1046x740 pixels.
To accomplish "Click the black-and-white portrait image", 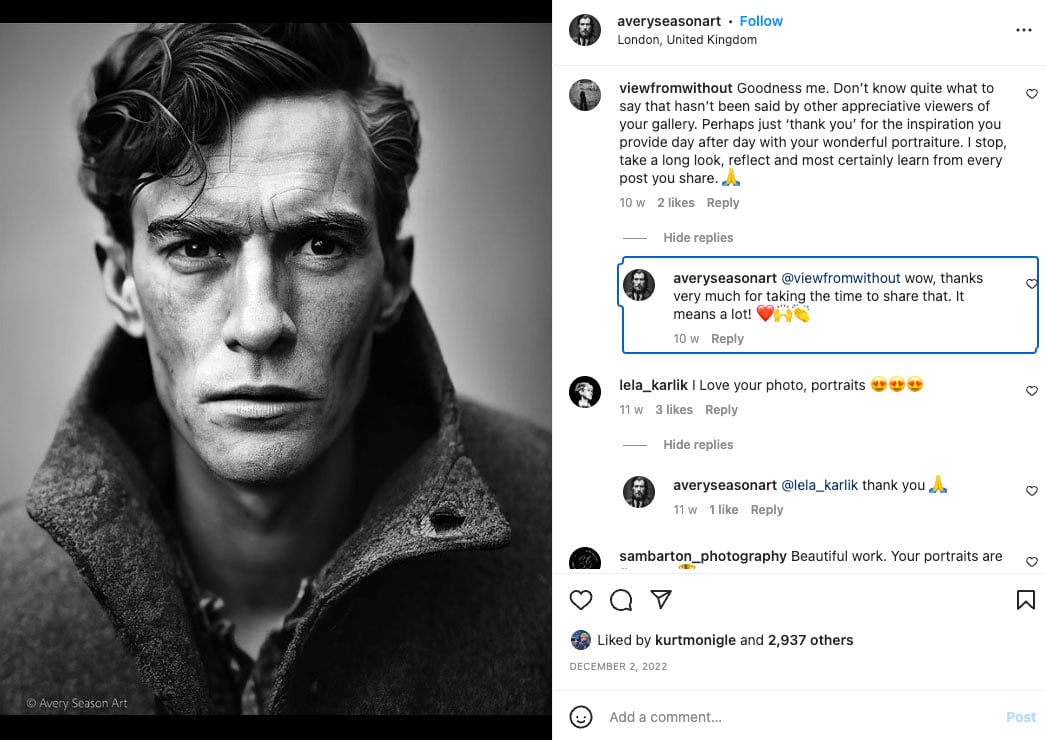I will point(276,370).
